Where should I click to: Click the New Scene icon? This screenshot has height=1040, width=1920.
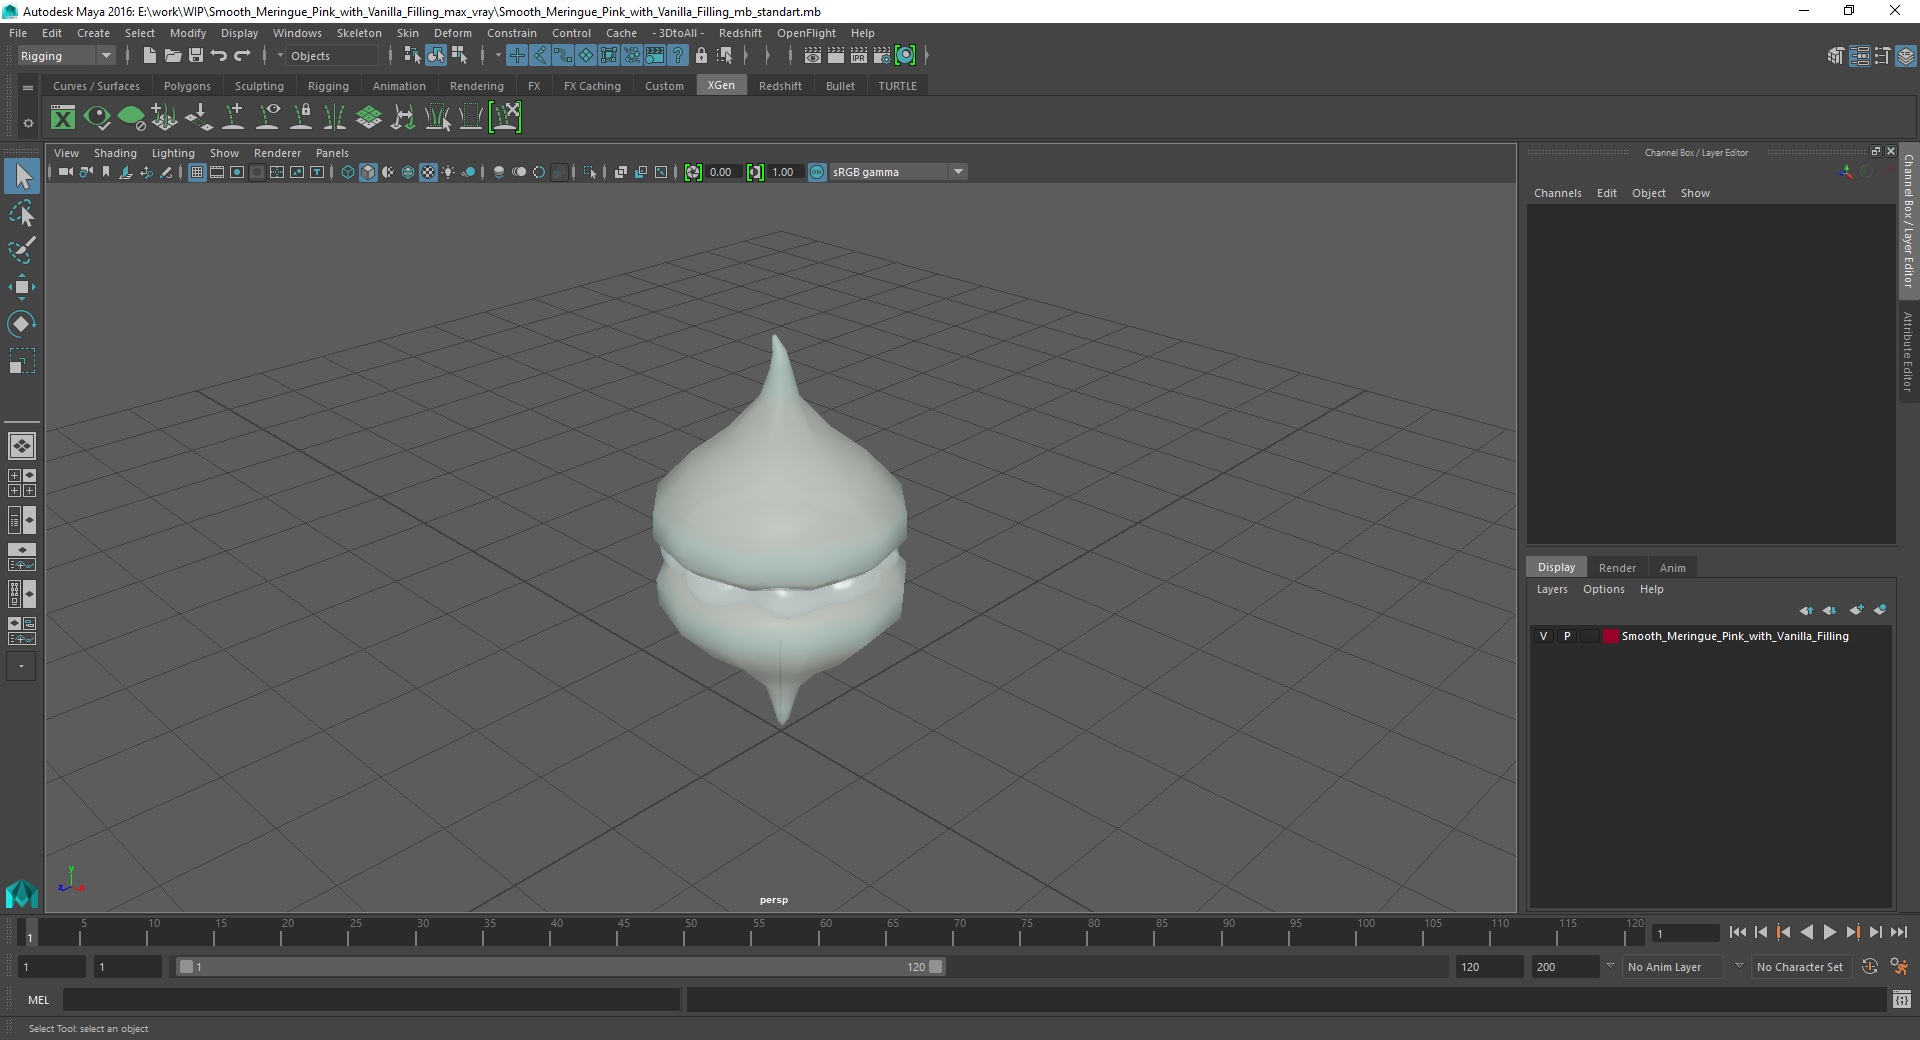point(149,56)
